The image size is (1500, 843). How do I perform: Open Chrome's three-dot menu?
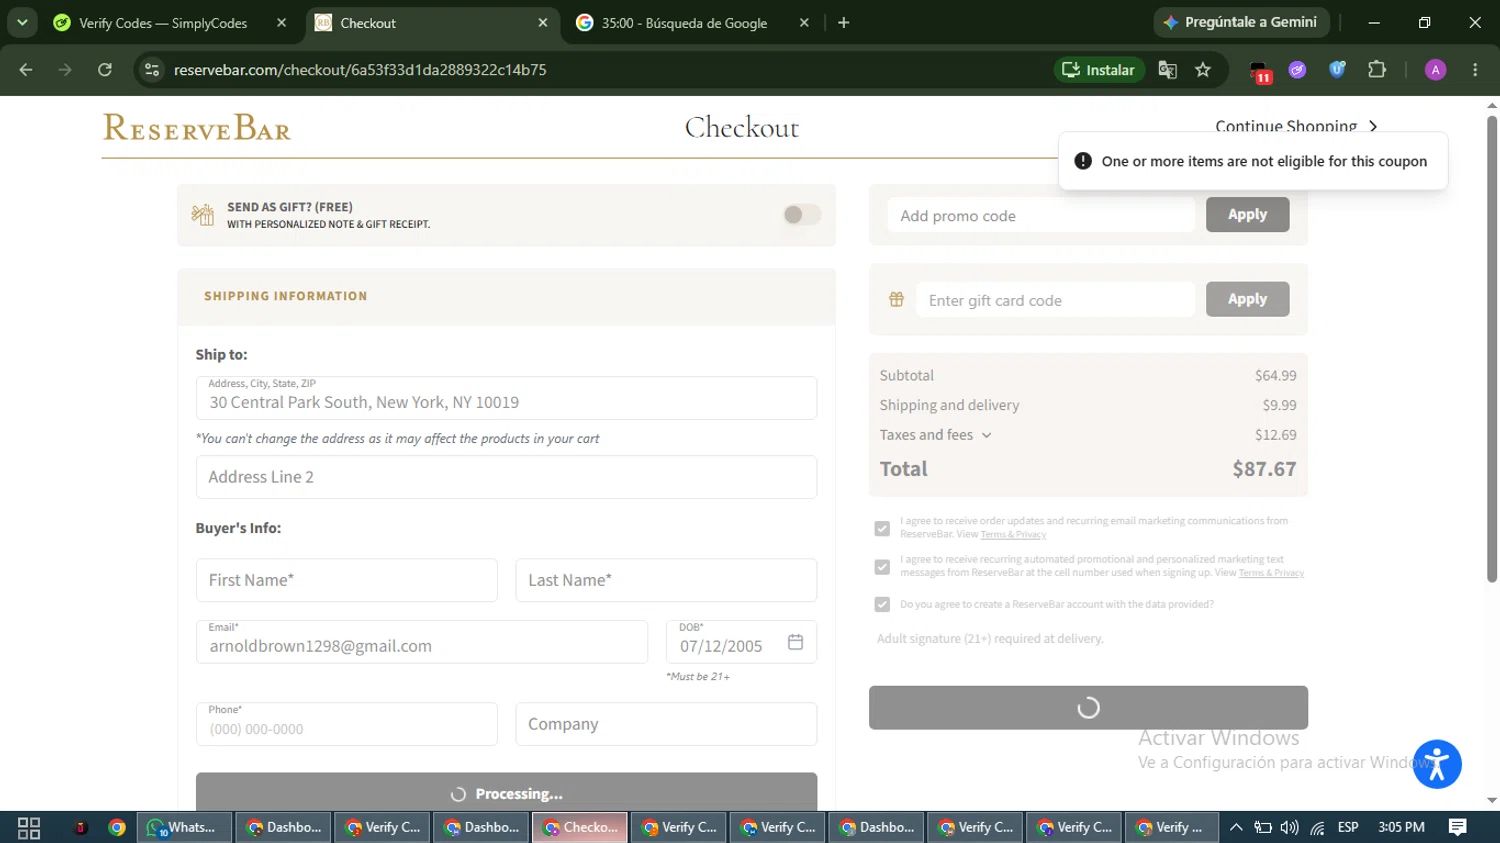pos(1475,69)
